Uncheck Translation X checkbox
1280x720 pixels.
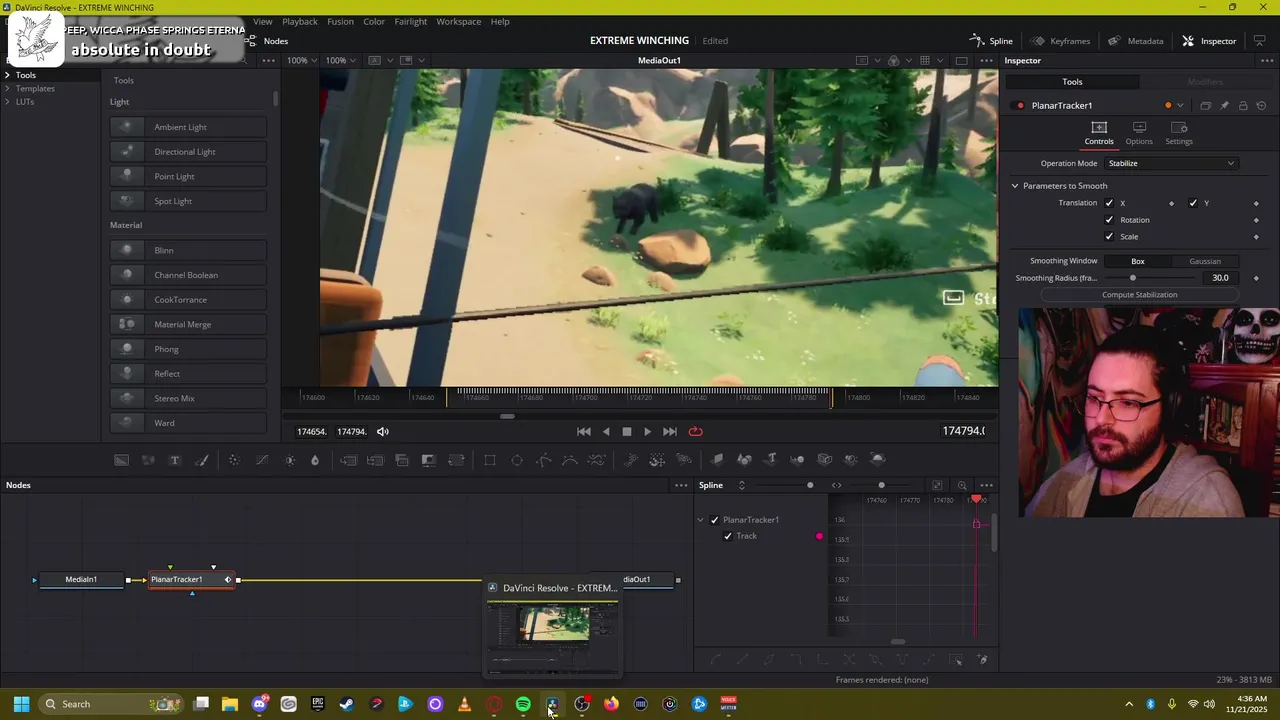coord(1109,203)
